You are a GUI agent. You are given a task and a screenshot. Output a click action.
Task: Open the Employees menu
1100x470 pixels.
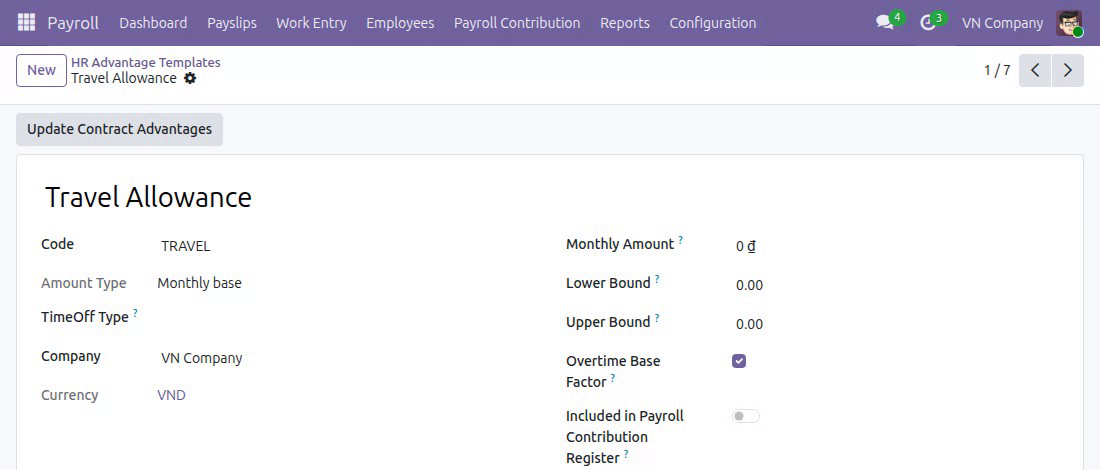[400, 23]
